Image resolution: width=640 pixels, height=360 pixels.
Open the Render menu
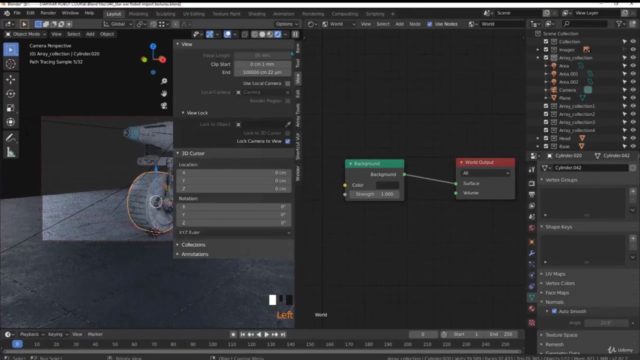point(48,13)
